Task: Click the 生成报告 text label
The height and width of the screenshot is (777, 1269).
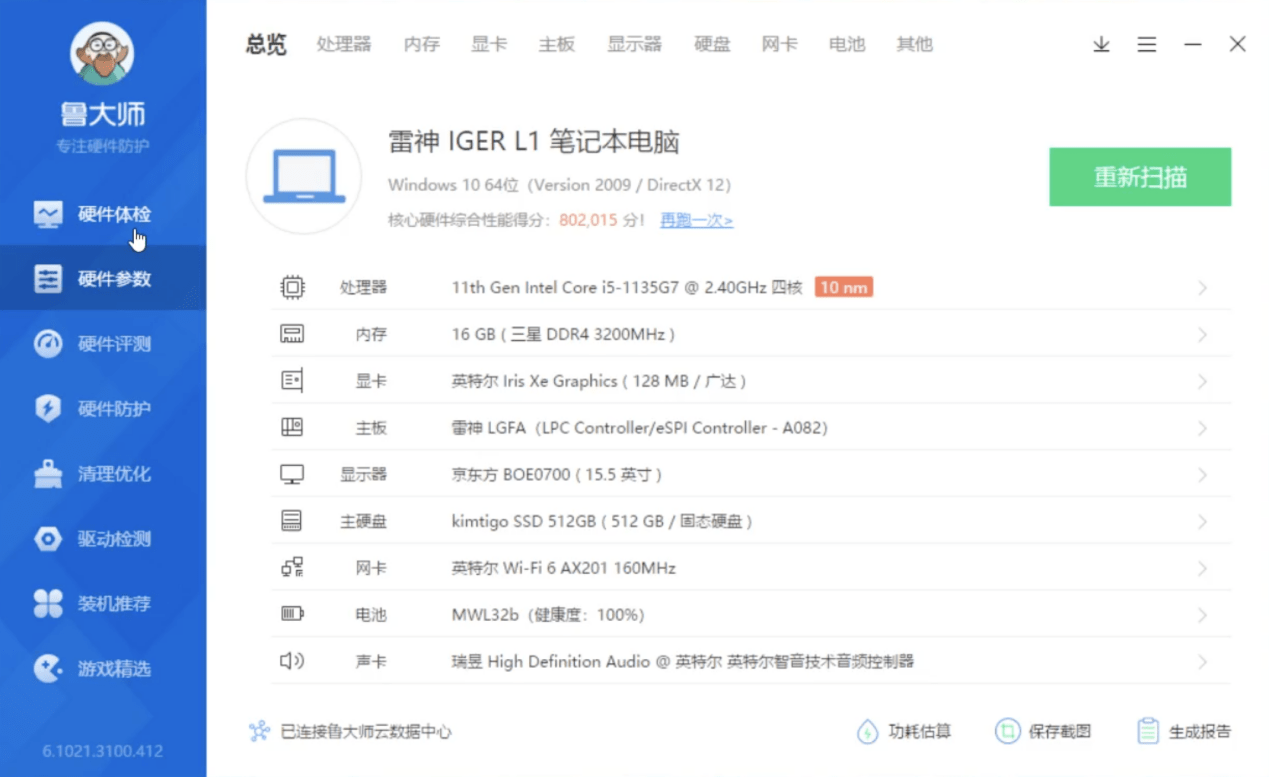Action: pos(1200,732)
